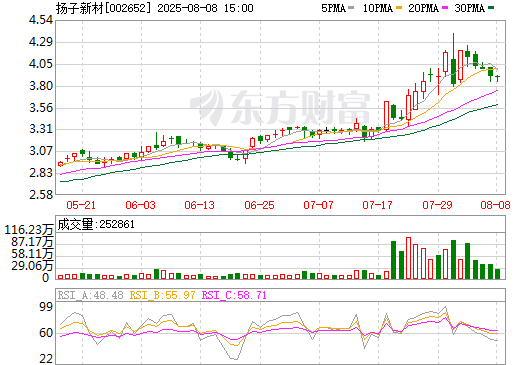Select the 06-13 date label
Viewport: 520px width, 365px height.
(200, 205)
